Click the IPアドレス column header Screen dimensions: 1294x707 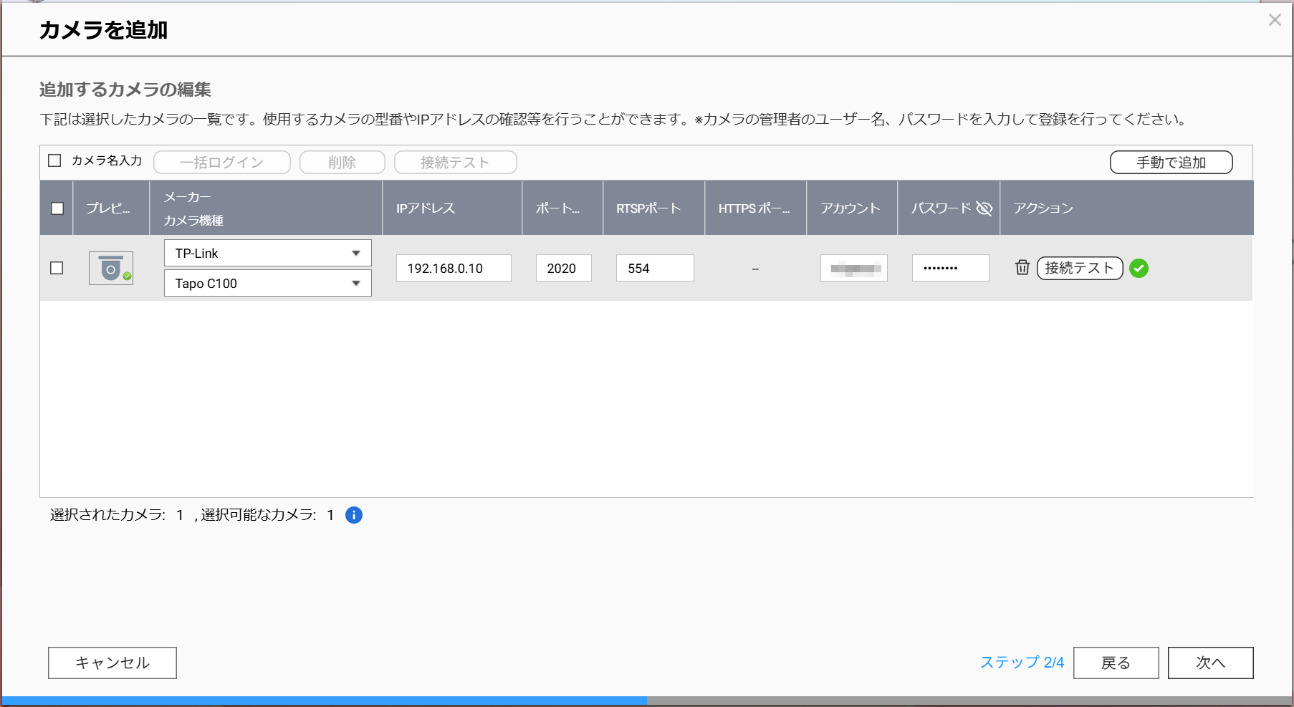452,208
